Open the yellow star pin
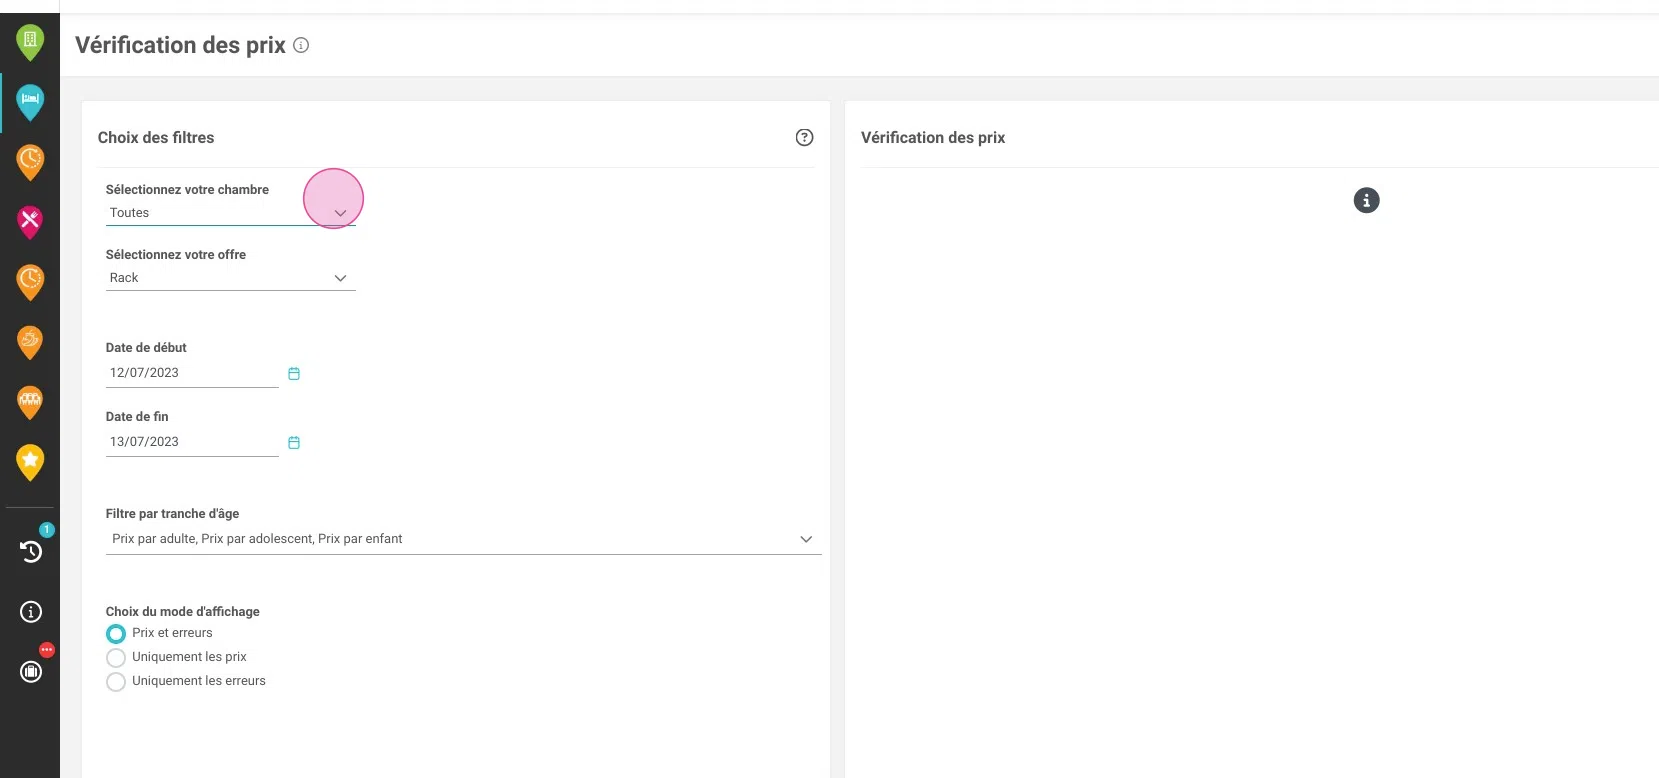This screenshot has width=1659, height=778. point(30,462)
